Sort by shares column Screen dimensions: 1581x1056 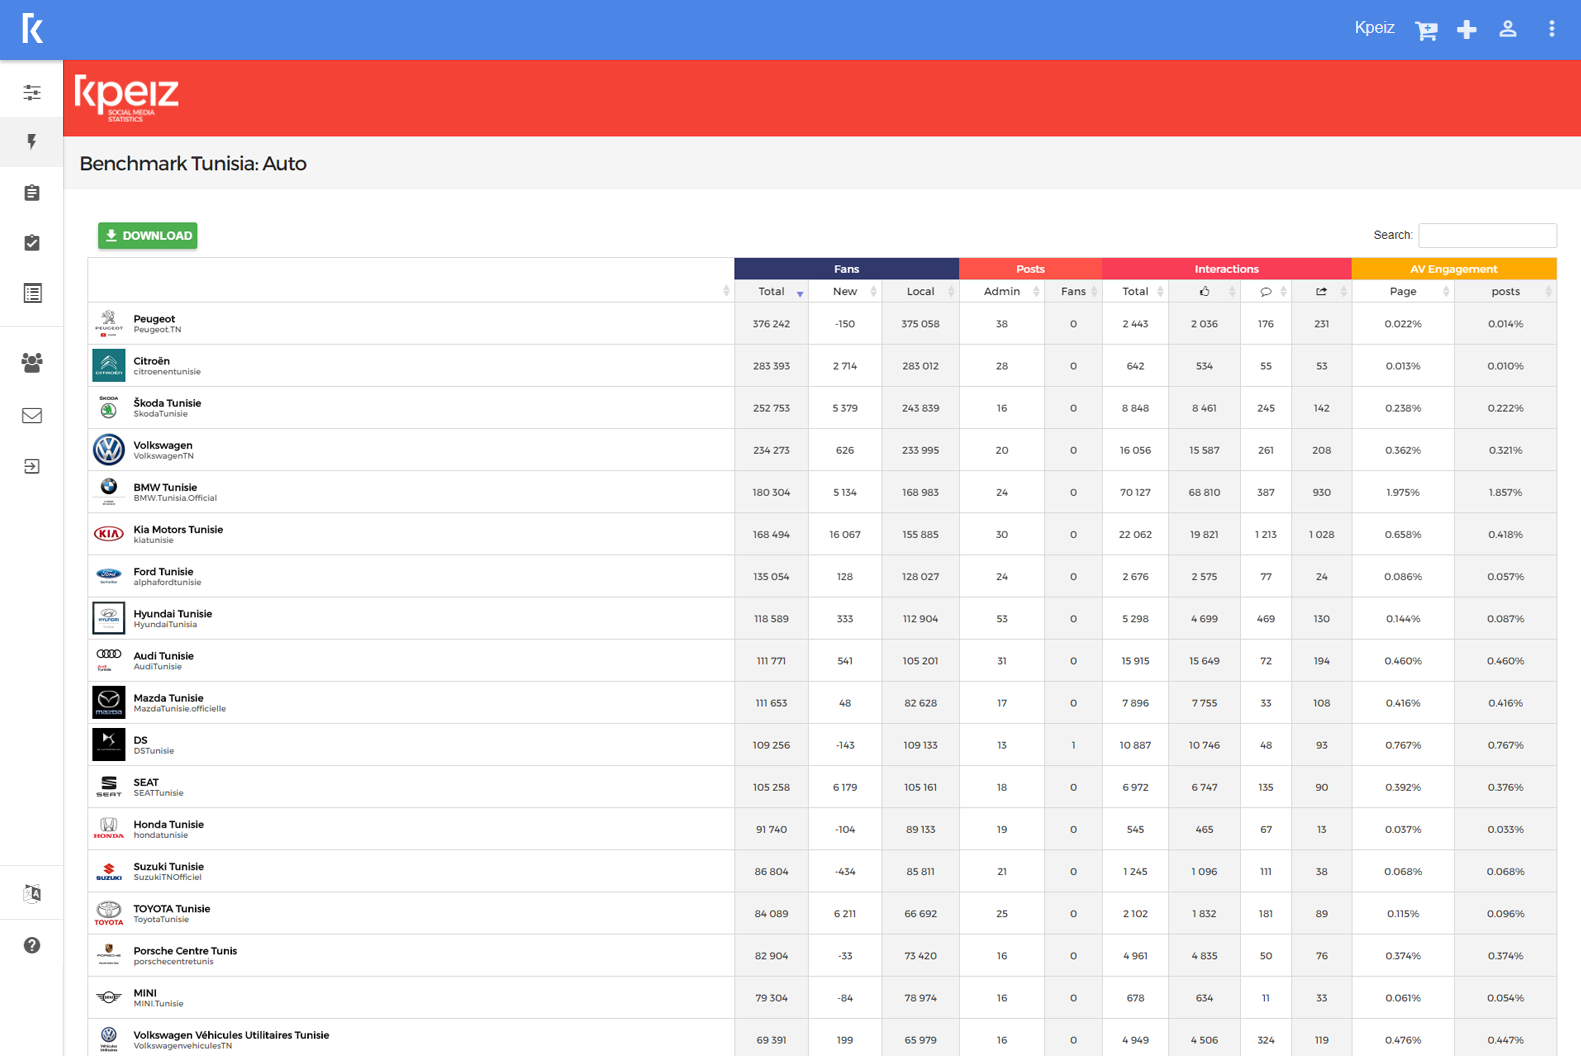[1321, 292]
